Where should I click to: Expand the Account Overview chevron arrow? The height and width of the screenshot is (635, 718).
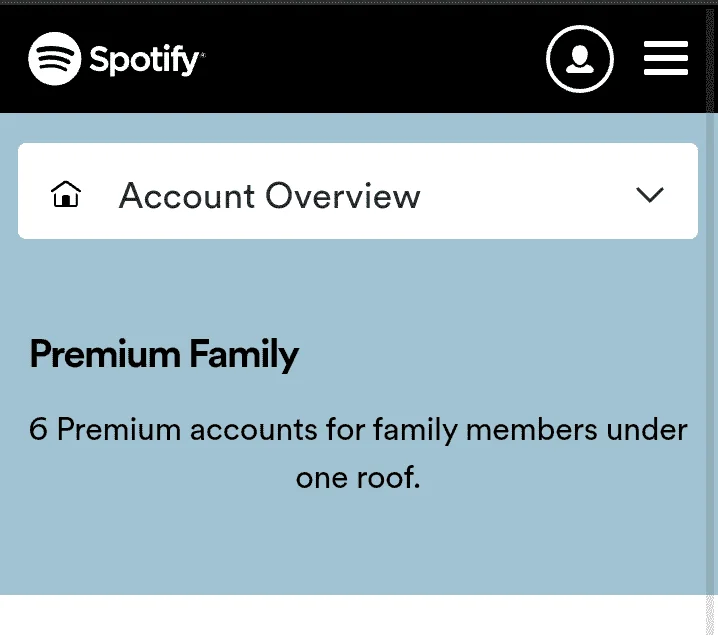coord(650,195)
